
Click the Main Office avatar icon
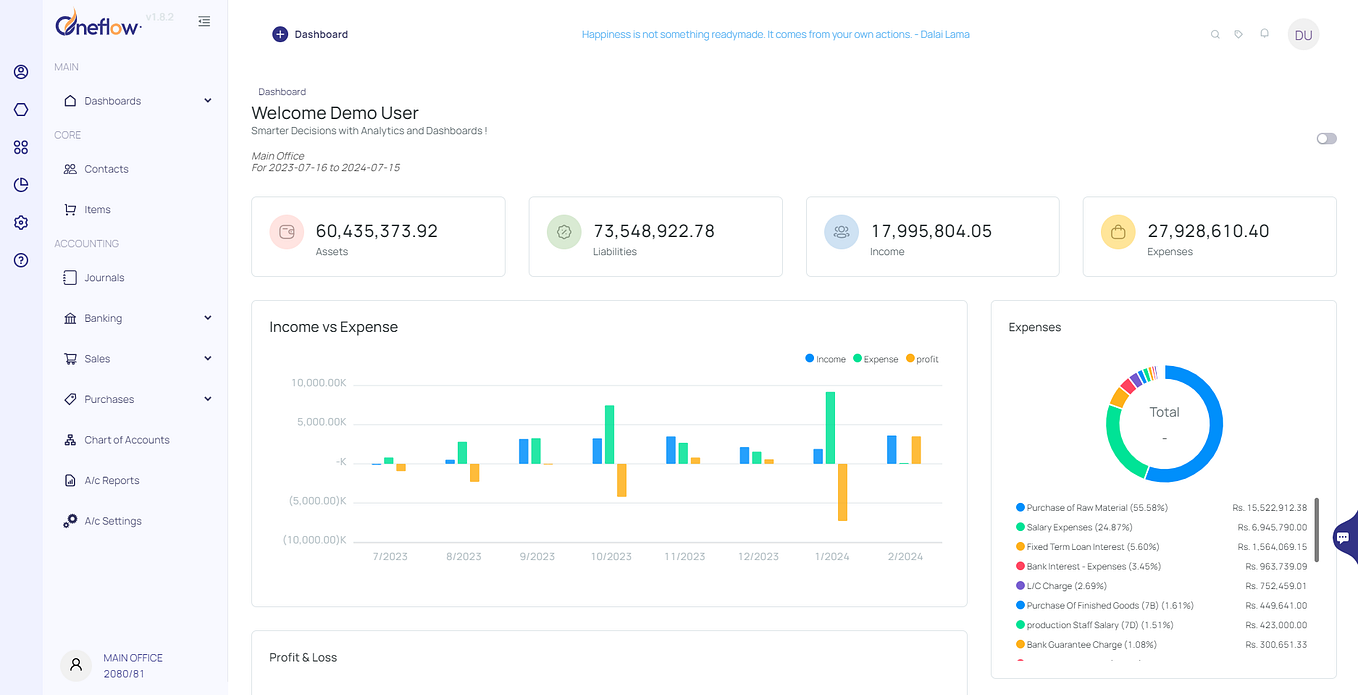76,666
